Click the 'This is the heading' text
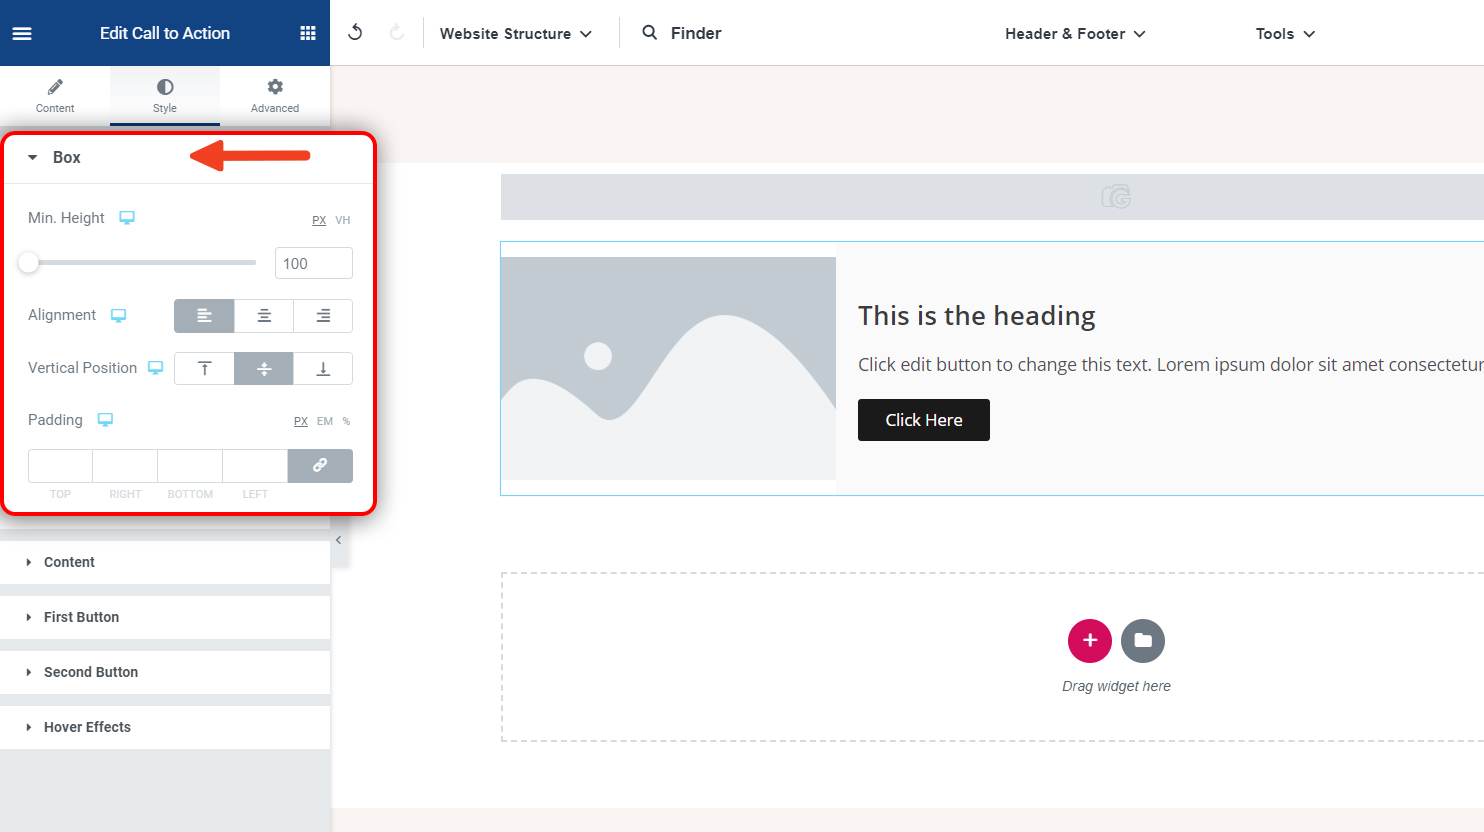This screenshot has width=1484, height=832. tap(977, 316)
